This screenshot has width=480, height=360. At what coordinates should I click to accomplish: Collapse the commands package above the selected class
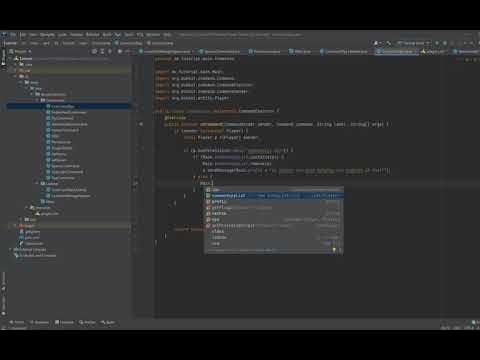coord(37,100)
